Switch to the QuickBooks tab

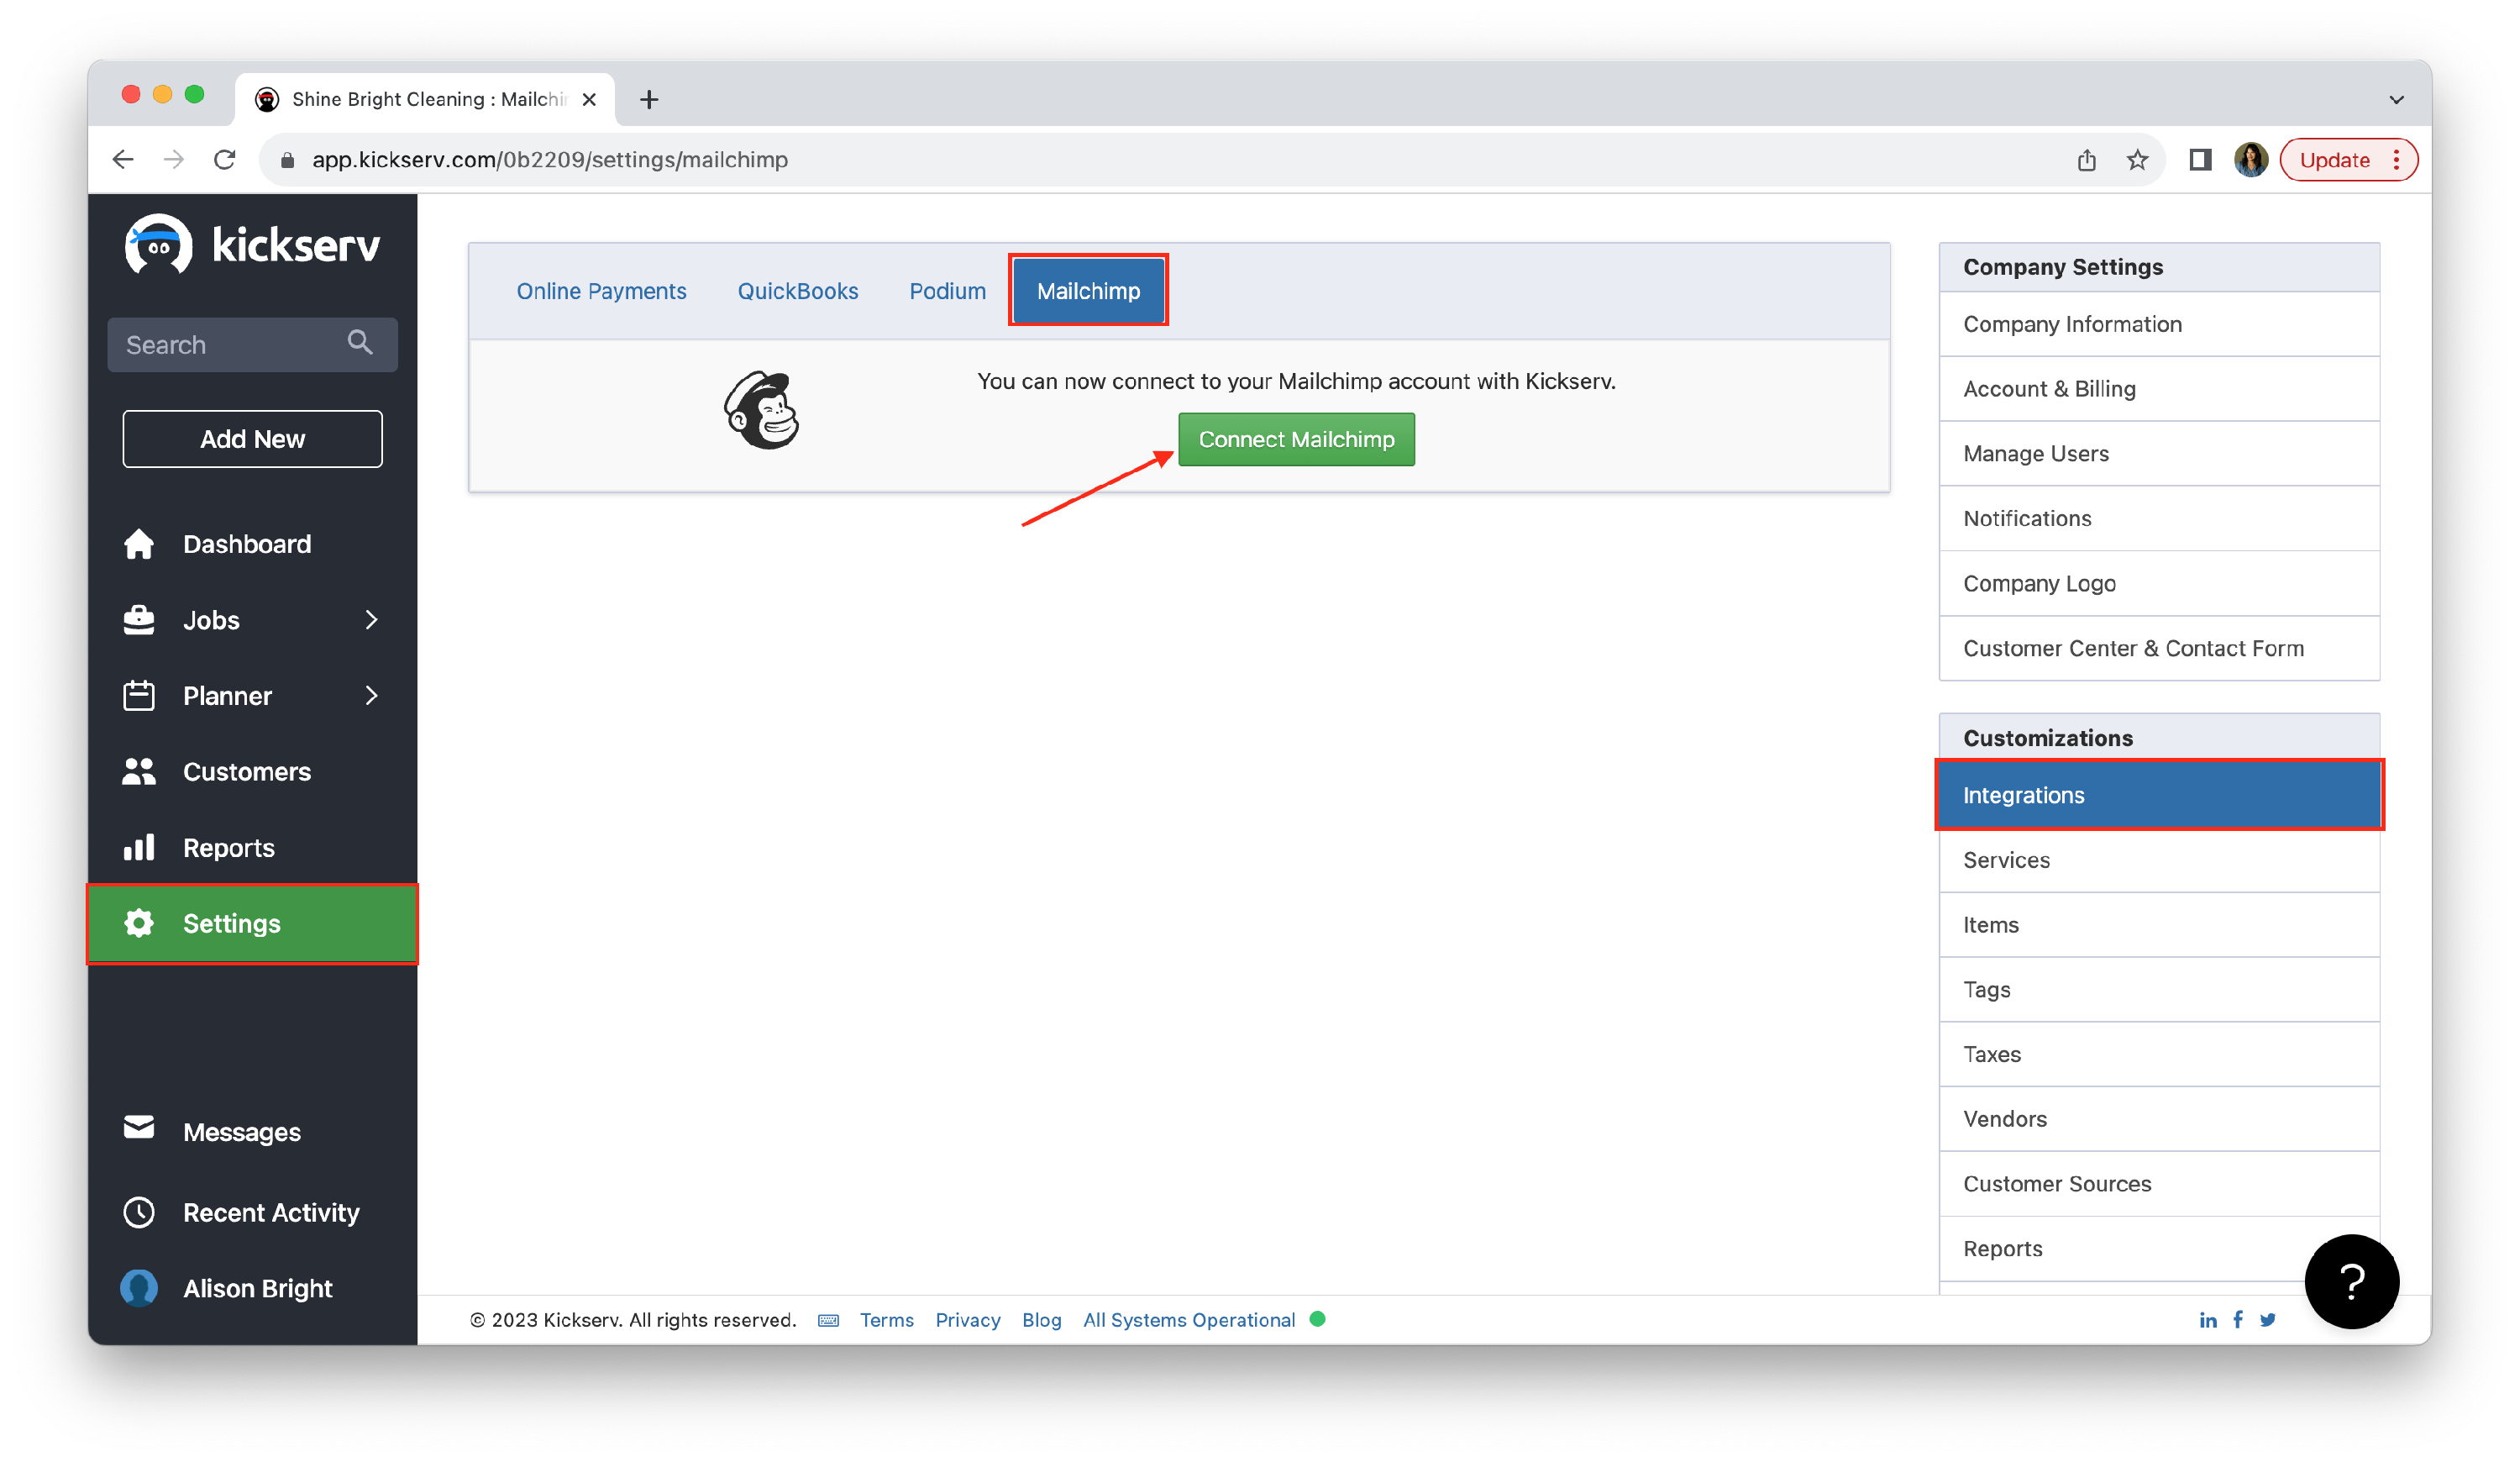[x=797, y=291]
